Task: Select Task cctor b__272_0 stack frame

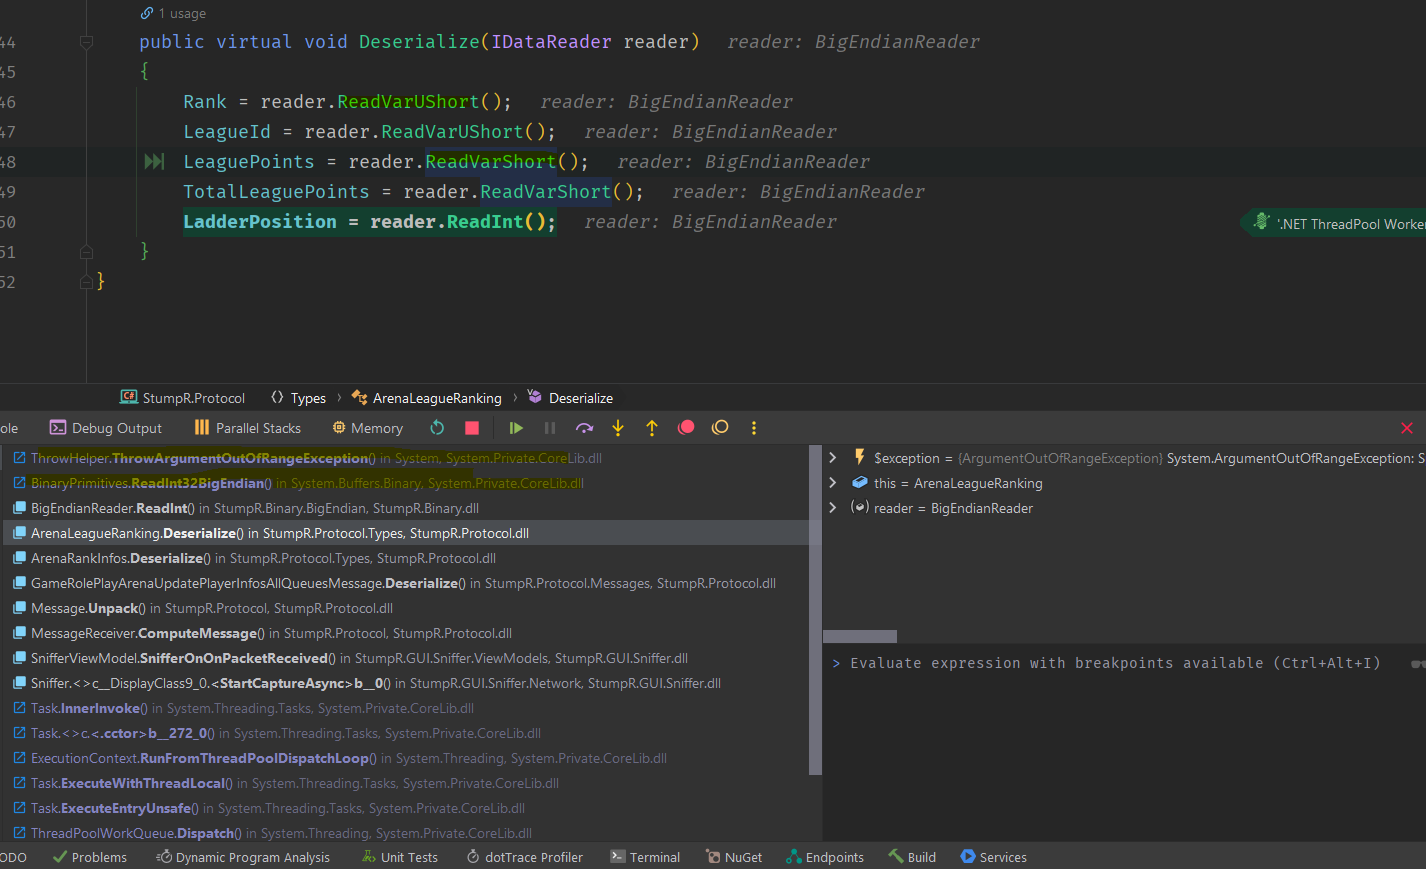Action: click(x=406, y=733)
